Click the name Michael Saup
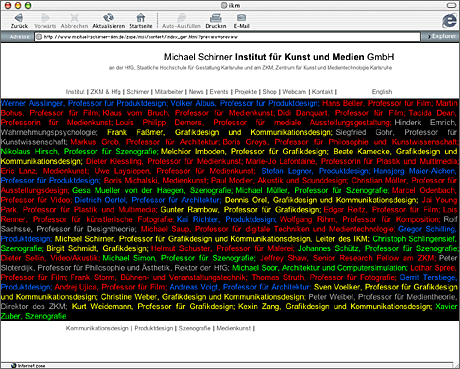 pos(165,229)
